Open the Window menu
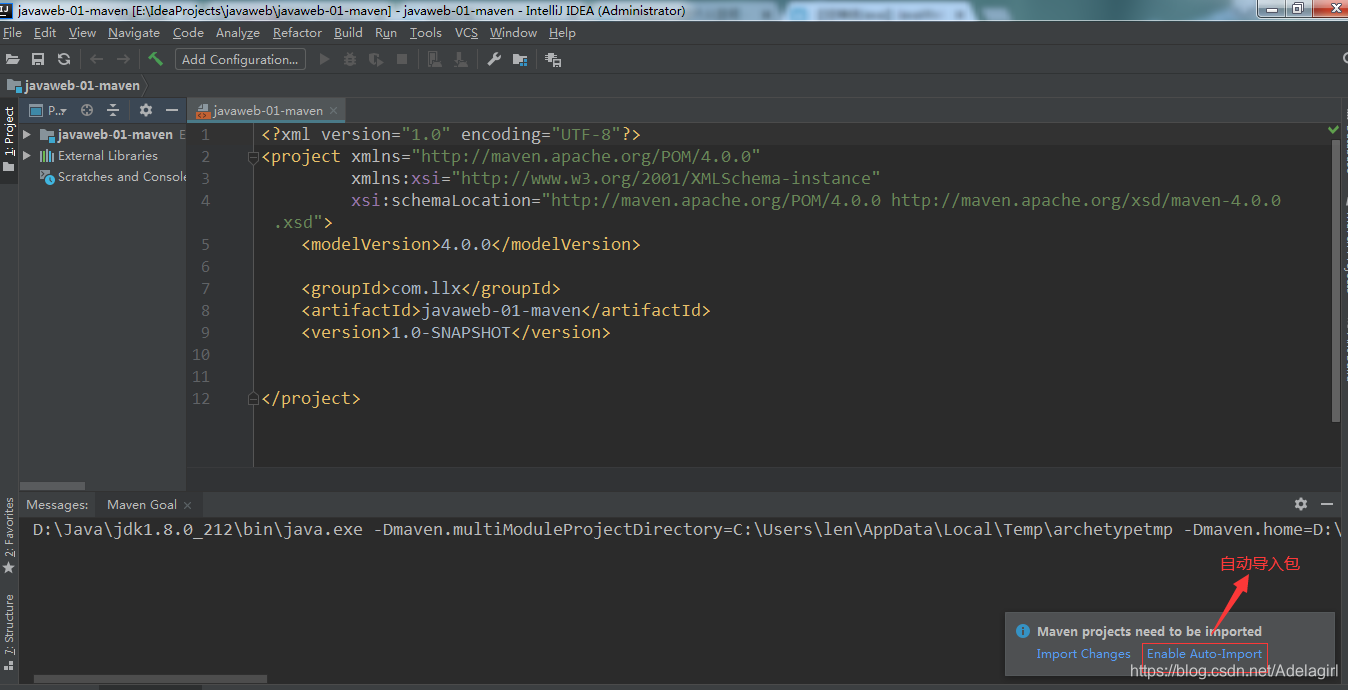Screen dimensions: 1348x690 (513, 32)
